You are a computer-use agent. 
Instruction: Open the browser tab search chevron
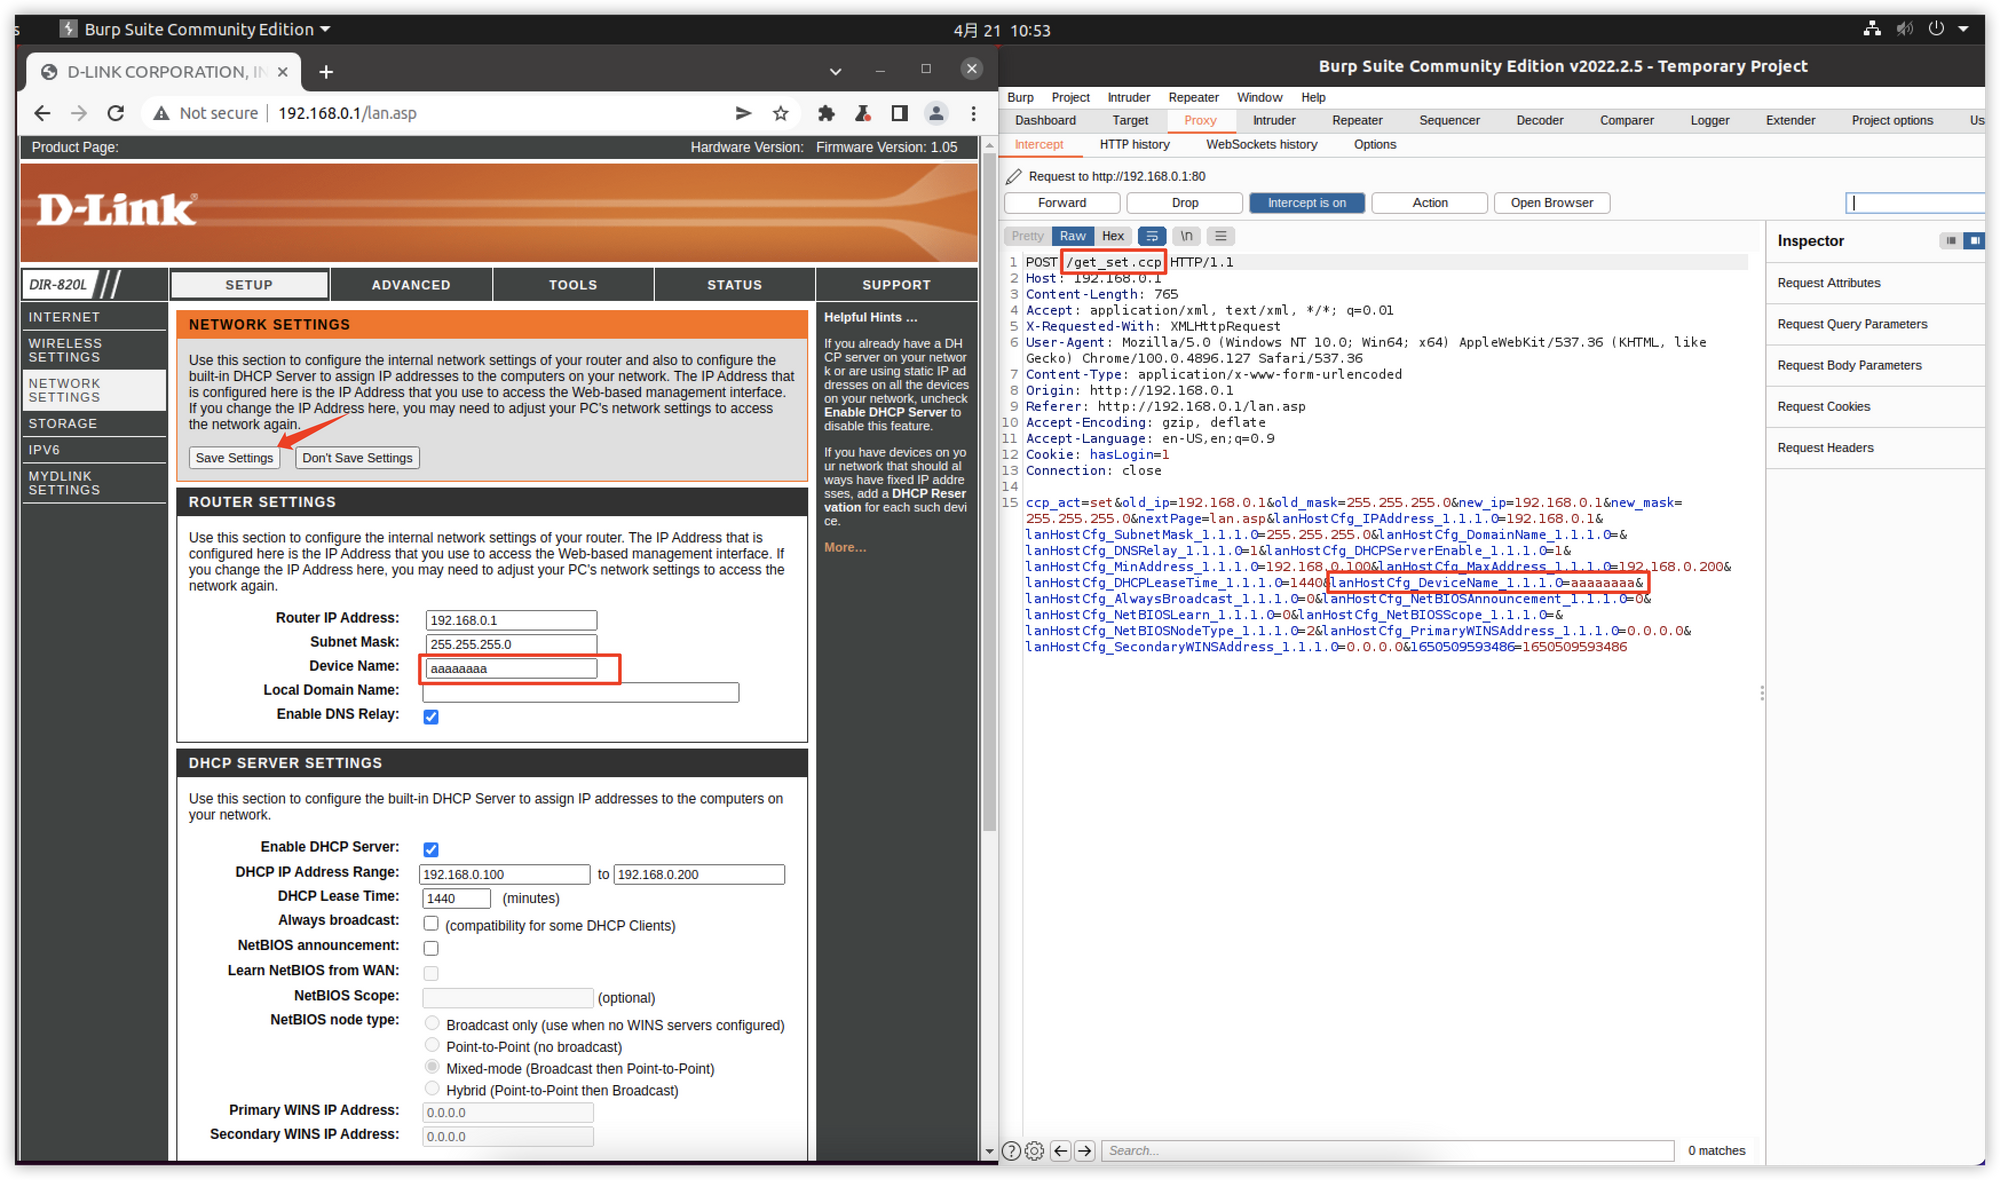835,71
